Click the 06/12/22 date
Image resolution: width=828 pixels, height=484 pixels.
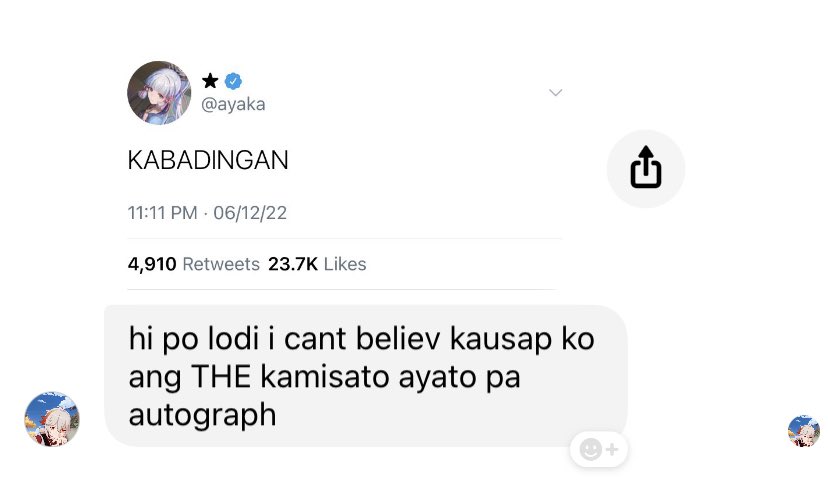[250, 213]
